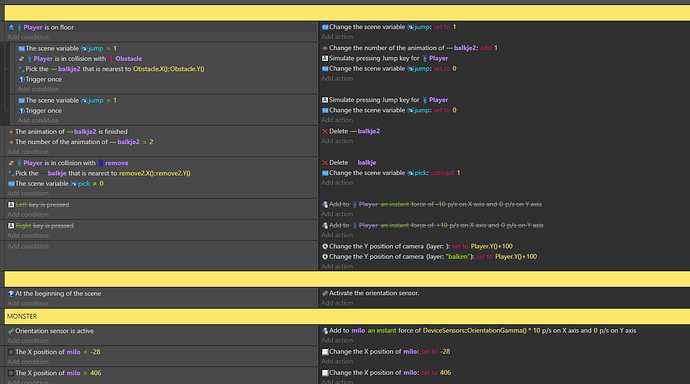The height and width of the screenshot is (384, 690).
Task: Click "Add action" under "Activate the orientation sensor."
Action: pyautogui.click(x=337, y=303)
